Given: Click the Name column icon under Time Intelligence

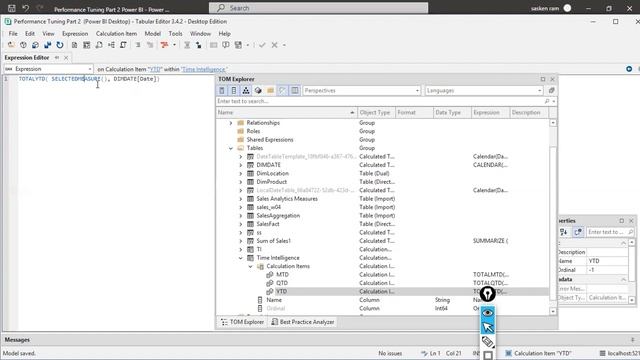Looking at the screenshot, I should [260, 300].
